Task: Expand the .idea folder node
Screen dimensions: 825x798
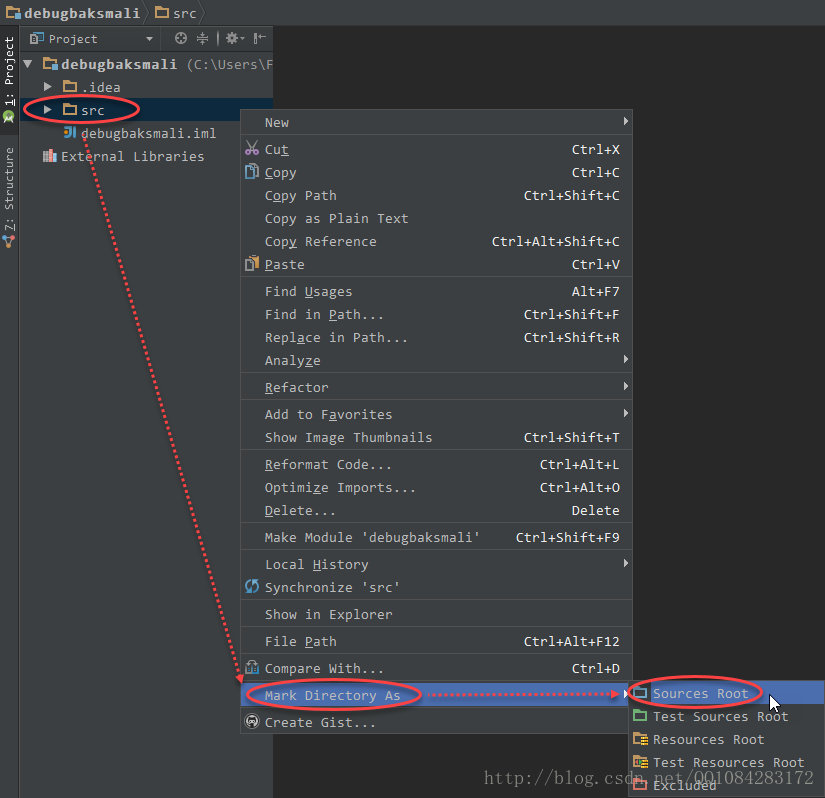Action: click(47, 86)
